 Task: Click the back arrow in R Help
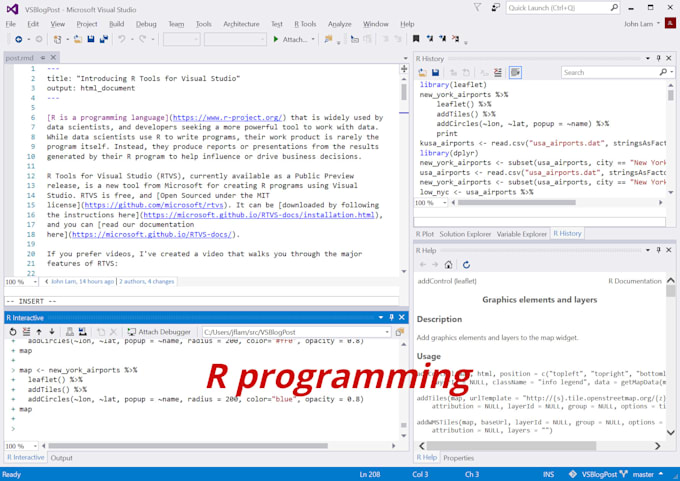(423, 265)
